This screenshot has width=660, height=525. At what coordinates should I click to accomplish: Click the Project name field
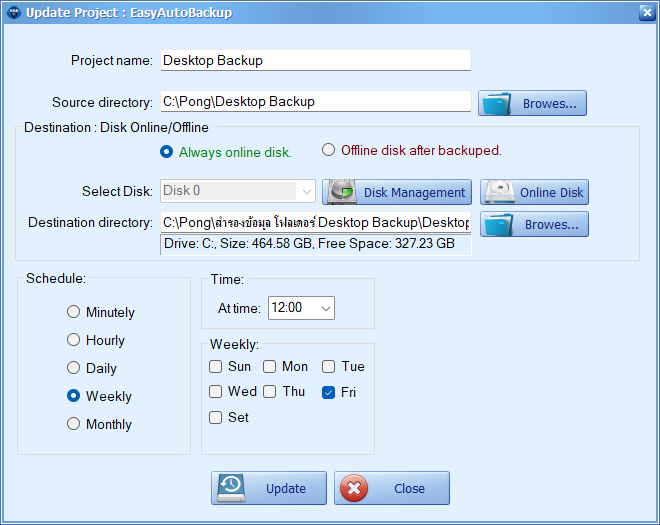click(x=316, y=61)
